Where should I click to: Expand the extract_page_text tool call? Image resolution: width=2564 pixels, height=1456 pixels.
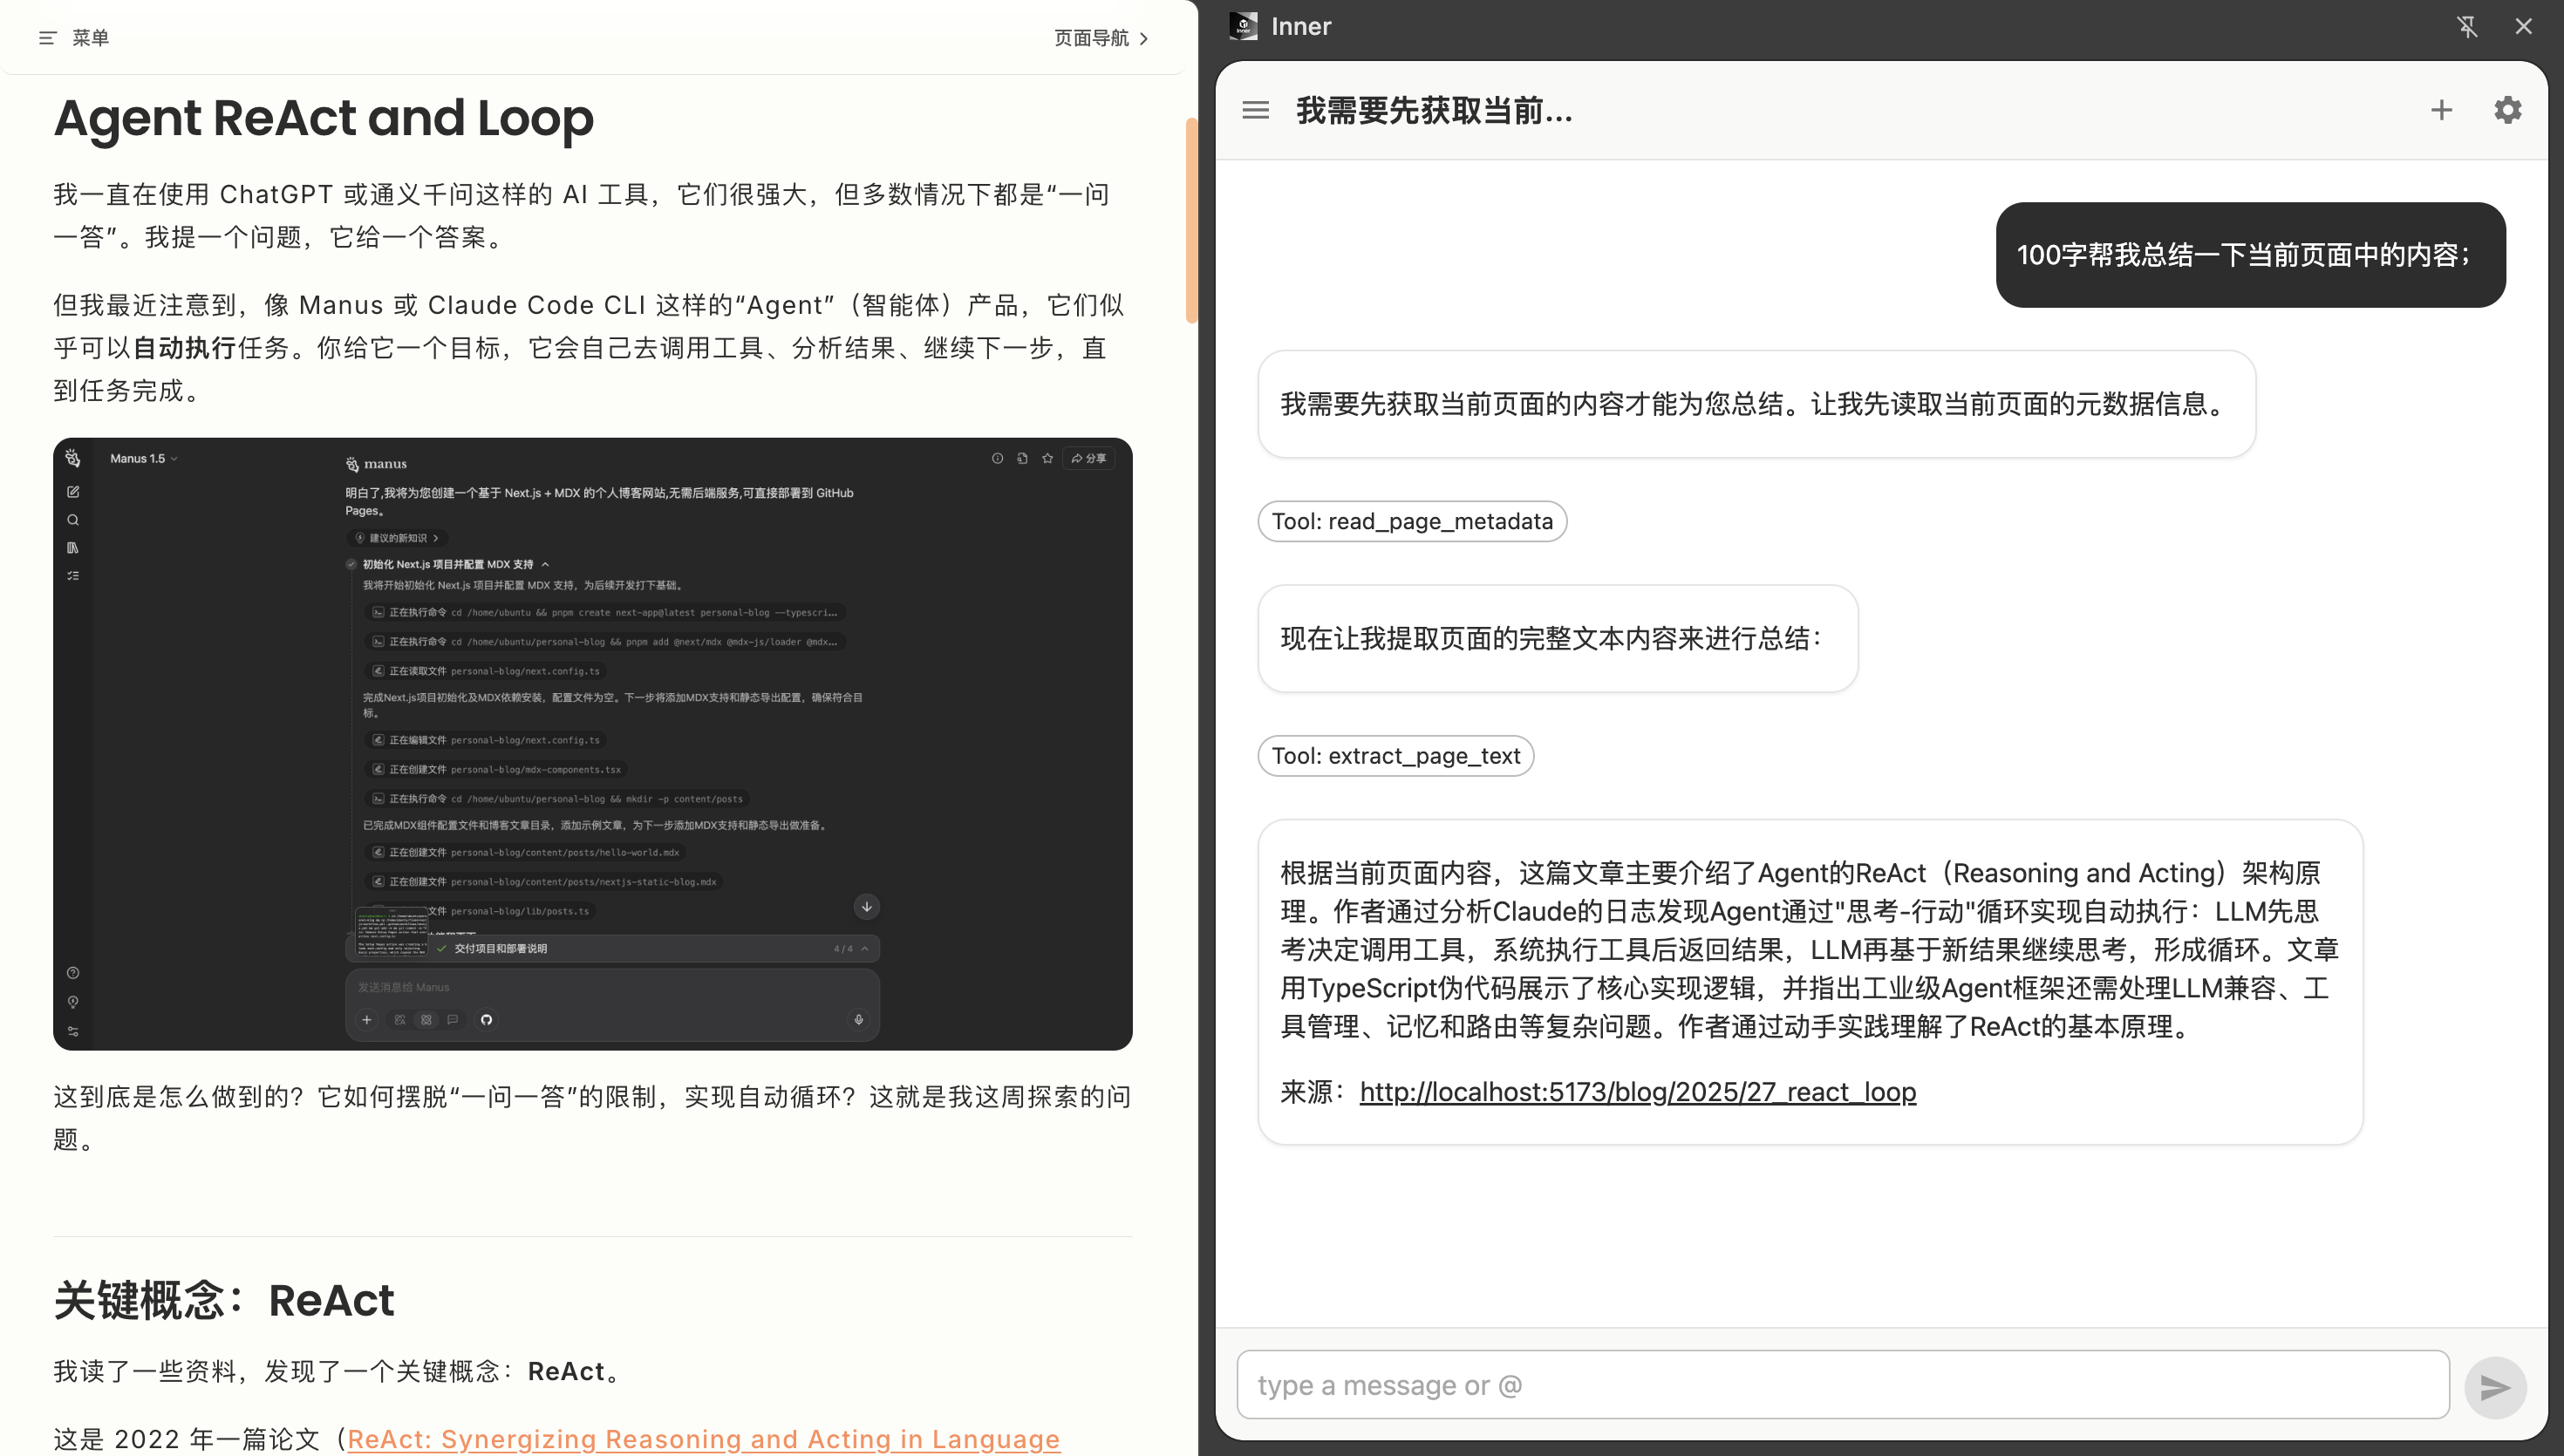pyautogui.click(x=1395, y=756)
